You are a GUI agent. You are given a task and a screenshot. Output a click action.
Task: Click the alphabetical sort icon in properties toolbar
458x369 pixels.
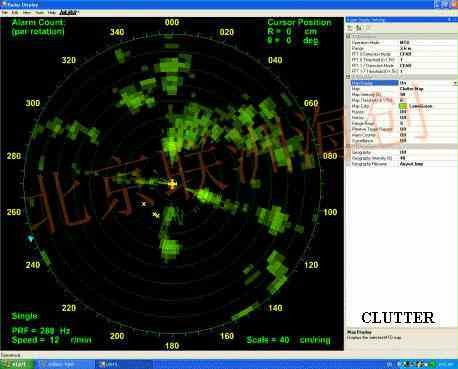point(359,28)
